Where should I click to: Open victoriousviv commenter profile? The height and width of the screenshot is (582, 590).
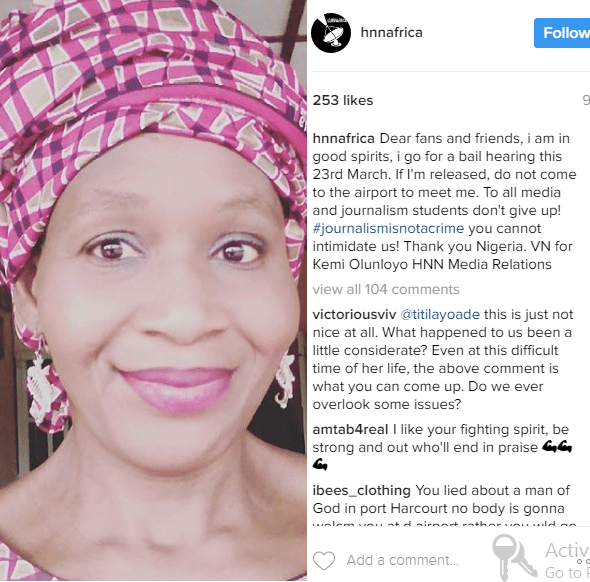(x=354, y=315)
